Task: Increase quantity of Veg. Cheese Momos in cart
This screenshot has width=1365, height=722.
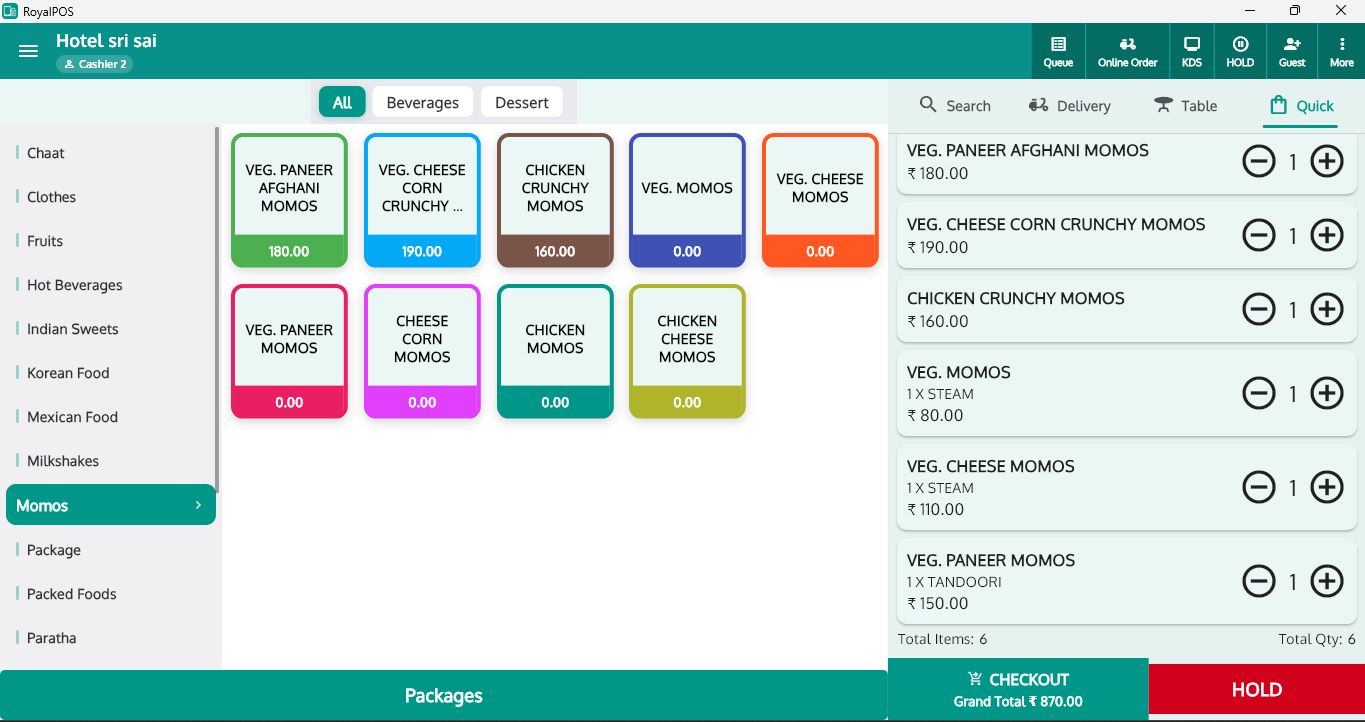Action: 1327,487
